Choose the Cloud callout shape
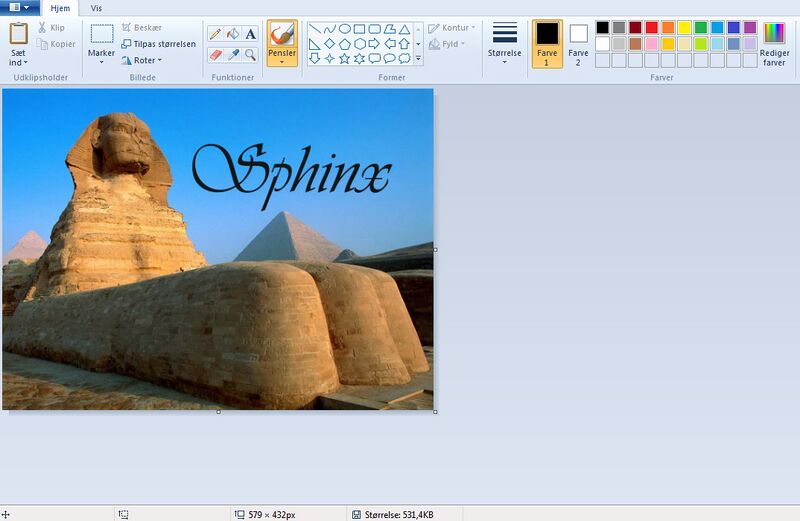The width and height of the screenshot is (800, 521). pos(404,59)
